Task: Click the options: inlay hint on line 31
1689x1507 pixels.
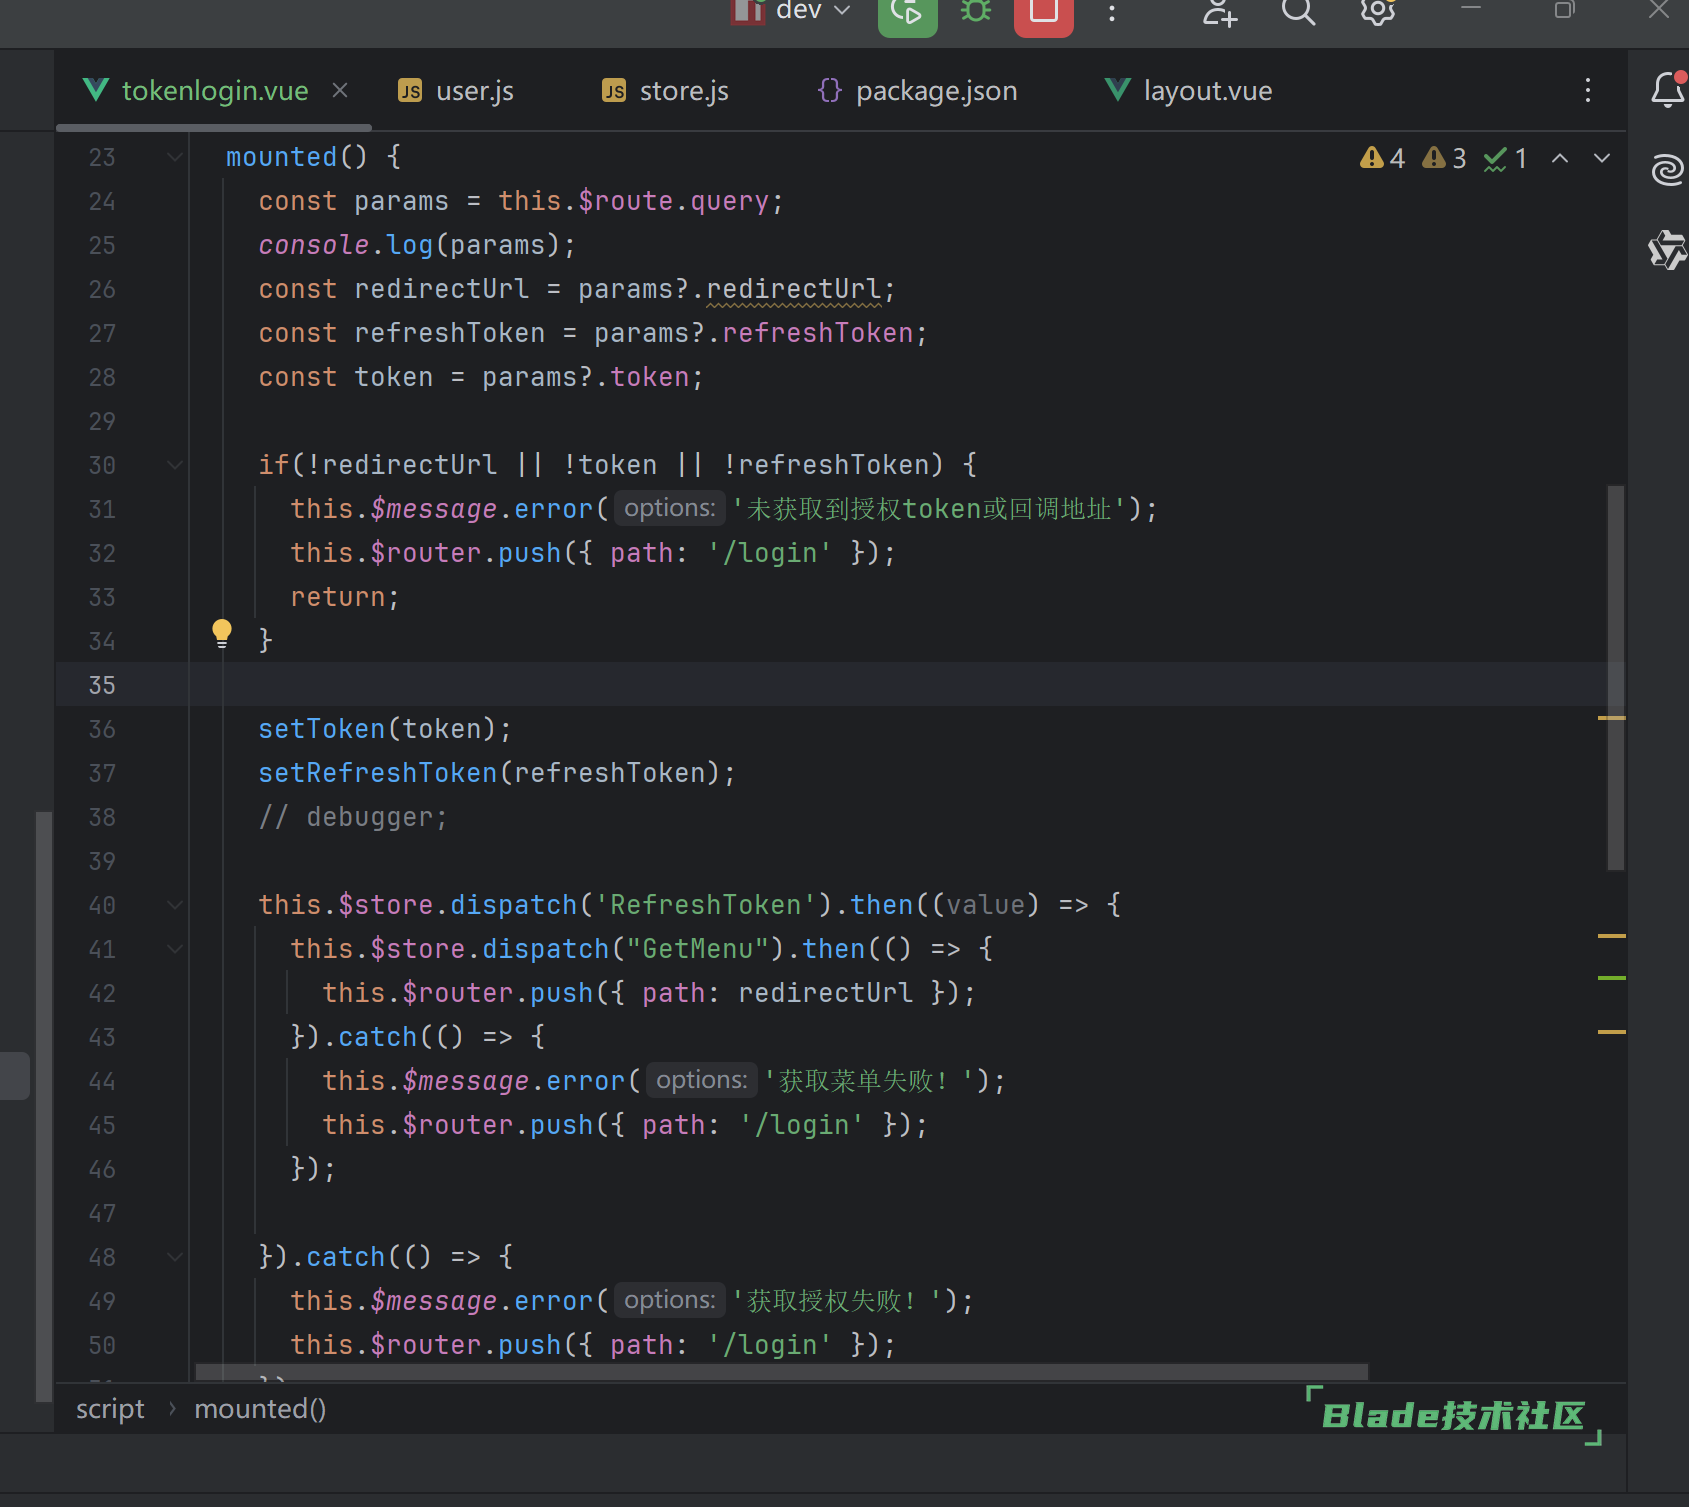Action: tap(669, 508)
